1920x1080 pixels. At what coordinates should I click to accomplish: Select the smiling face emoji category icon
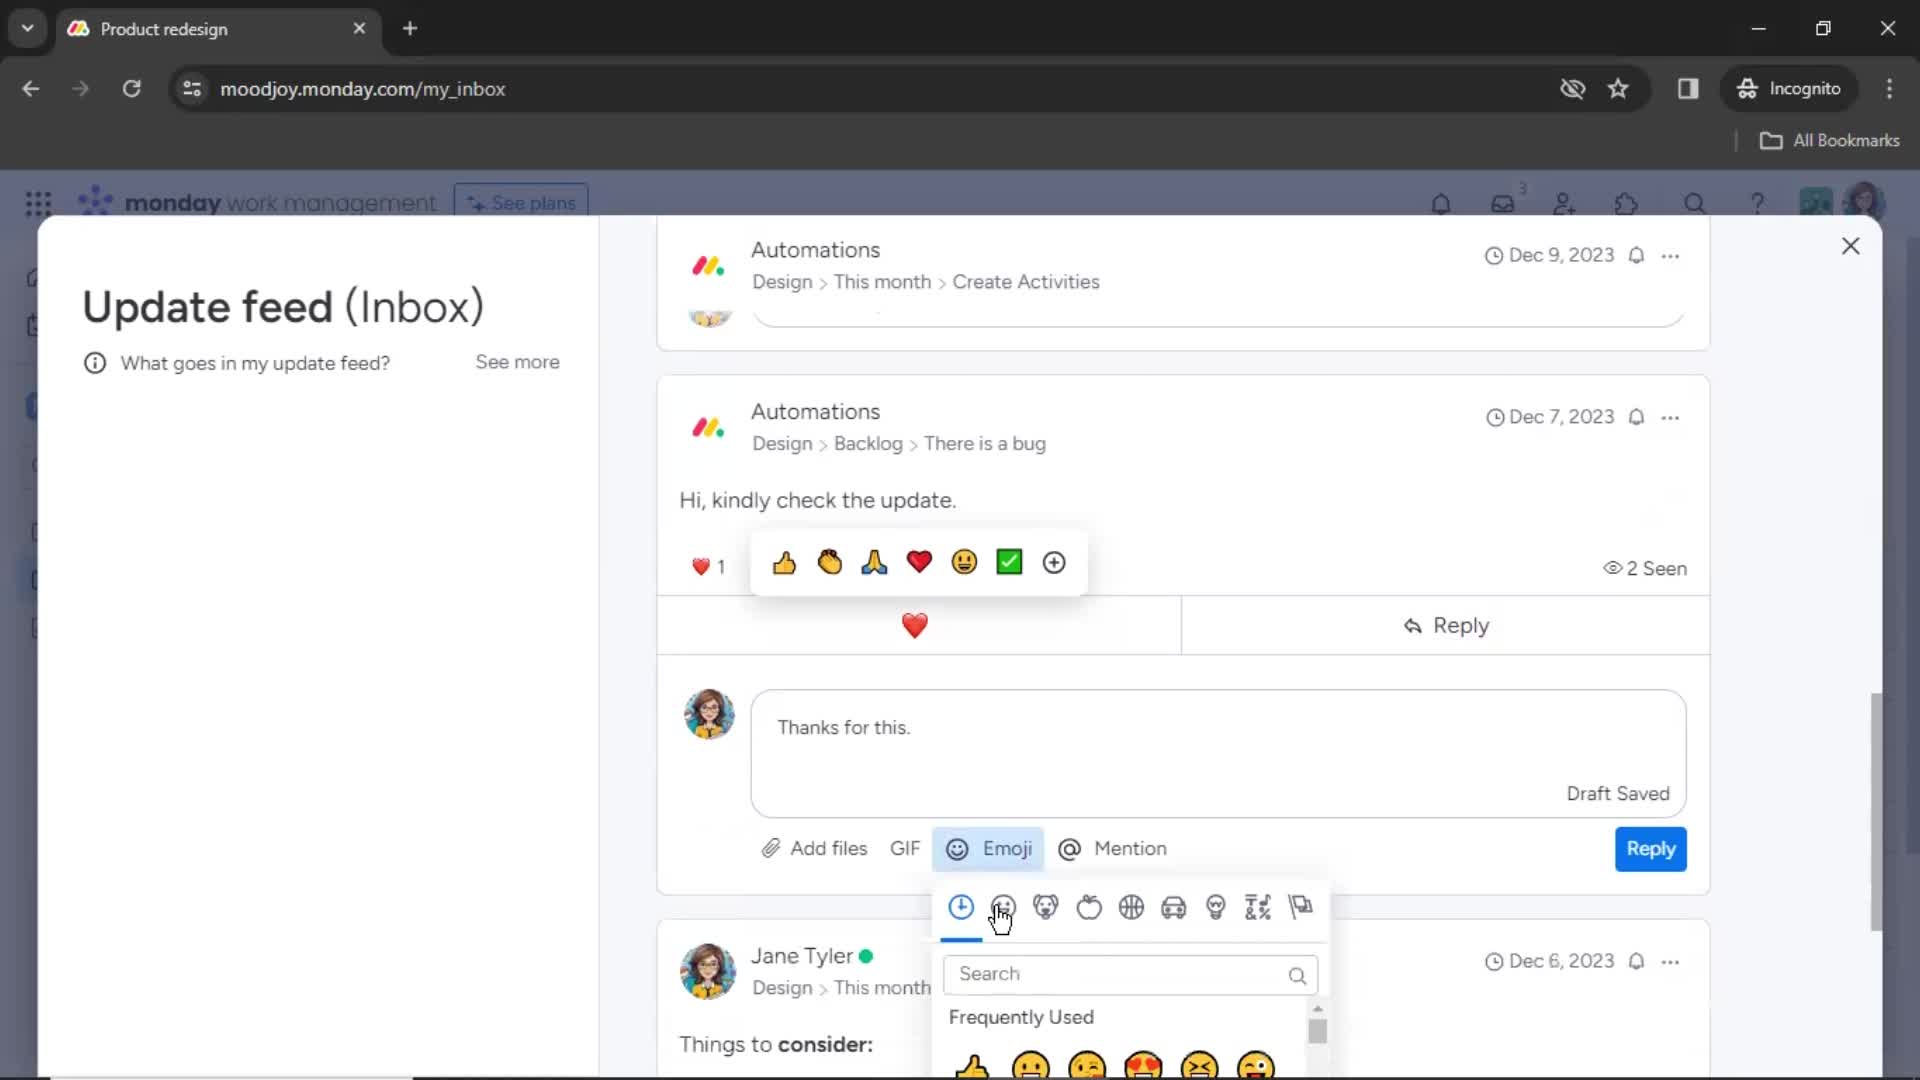(x=1004, y=906)
